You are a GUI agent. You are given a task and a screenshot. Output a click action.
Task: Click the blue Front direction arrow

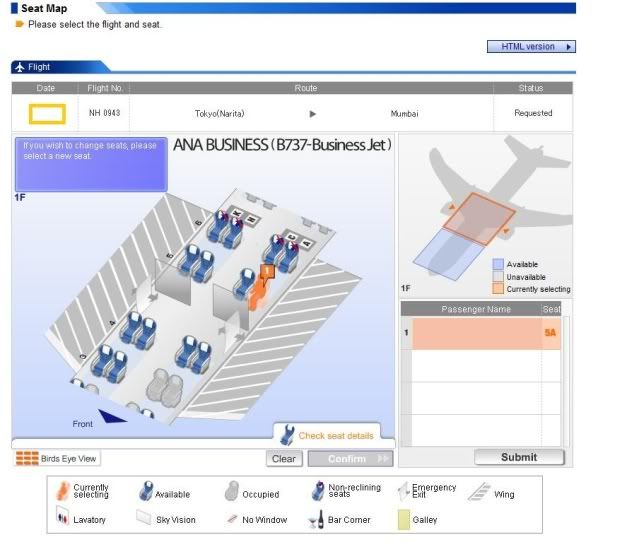112,417
